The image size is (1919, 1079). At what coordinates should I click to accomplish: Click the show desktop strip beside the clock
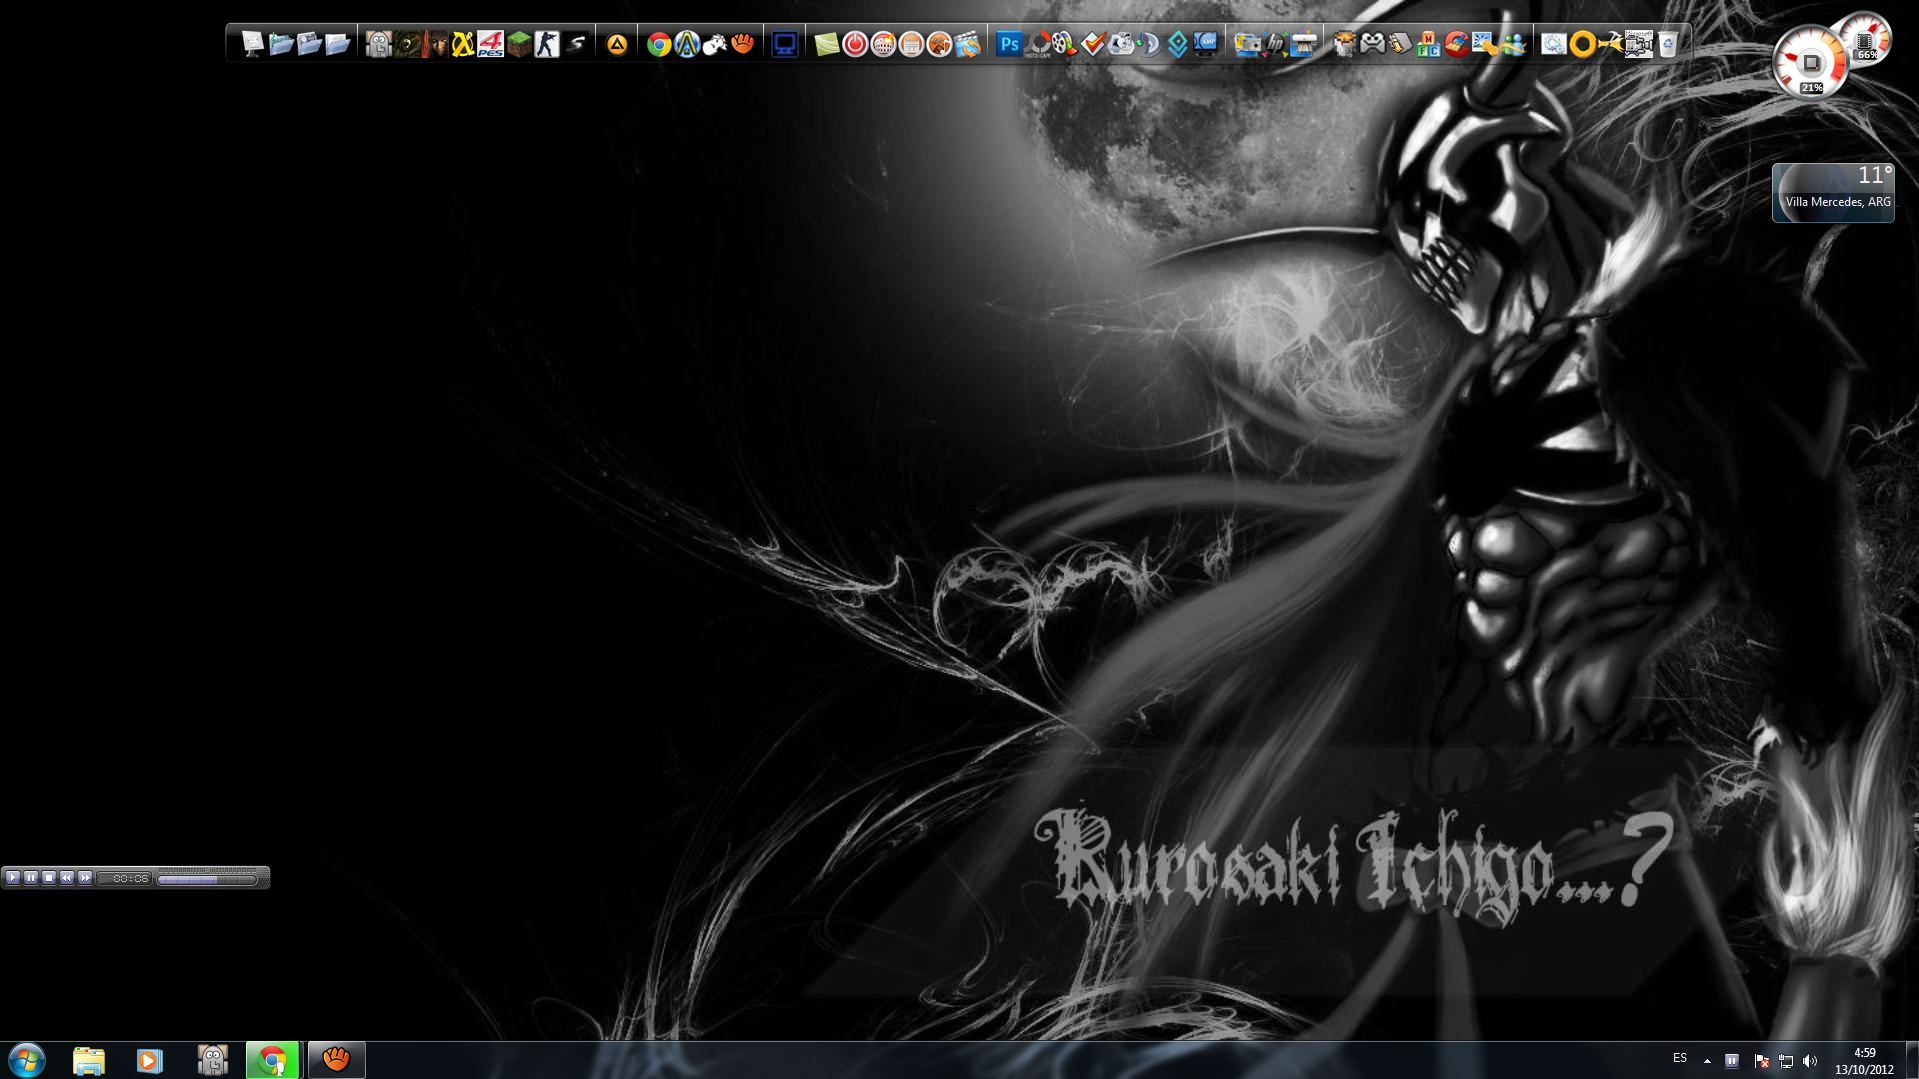click(1912, 1060)
